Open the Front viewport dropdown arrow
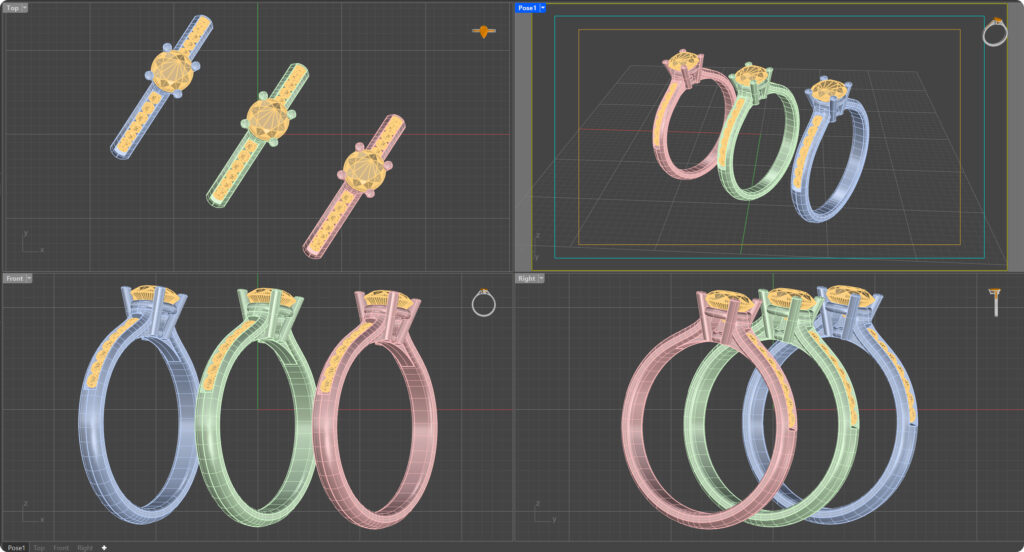1024x552 pixels. [28, 278]
